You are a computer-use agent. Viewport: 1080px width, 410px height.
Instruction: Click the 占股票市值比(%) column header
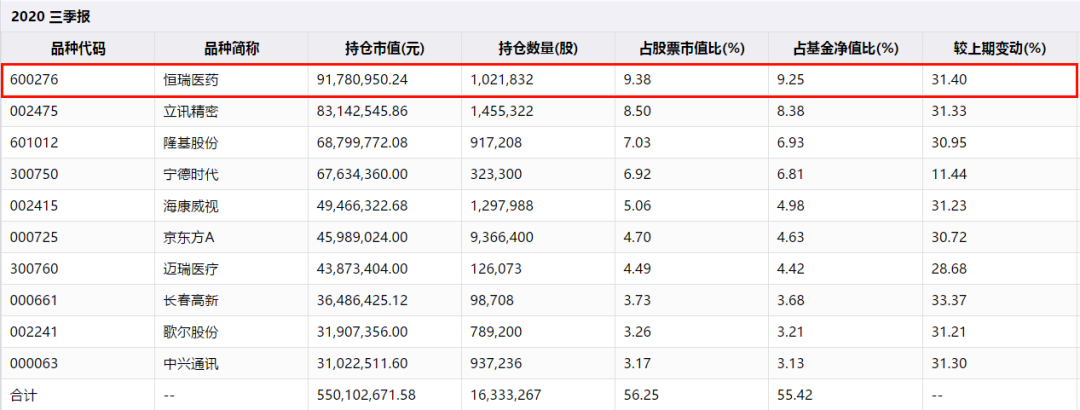click(692, 48)
